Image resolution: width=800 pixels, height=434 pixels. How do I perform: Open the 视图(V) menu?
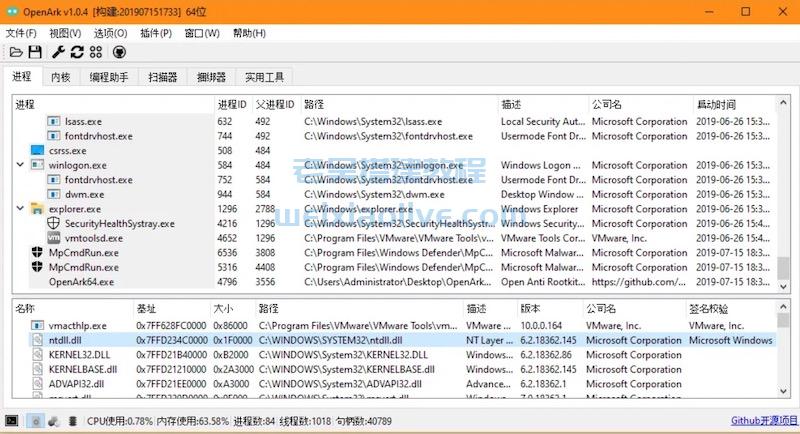pos(65,33)
